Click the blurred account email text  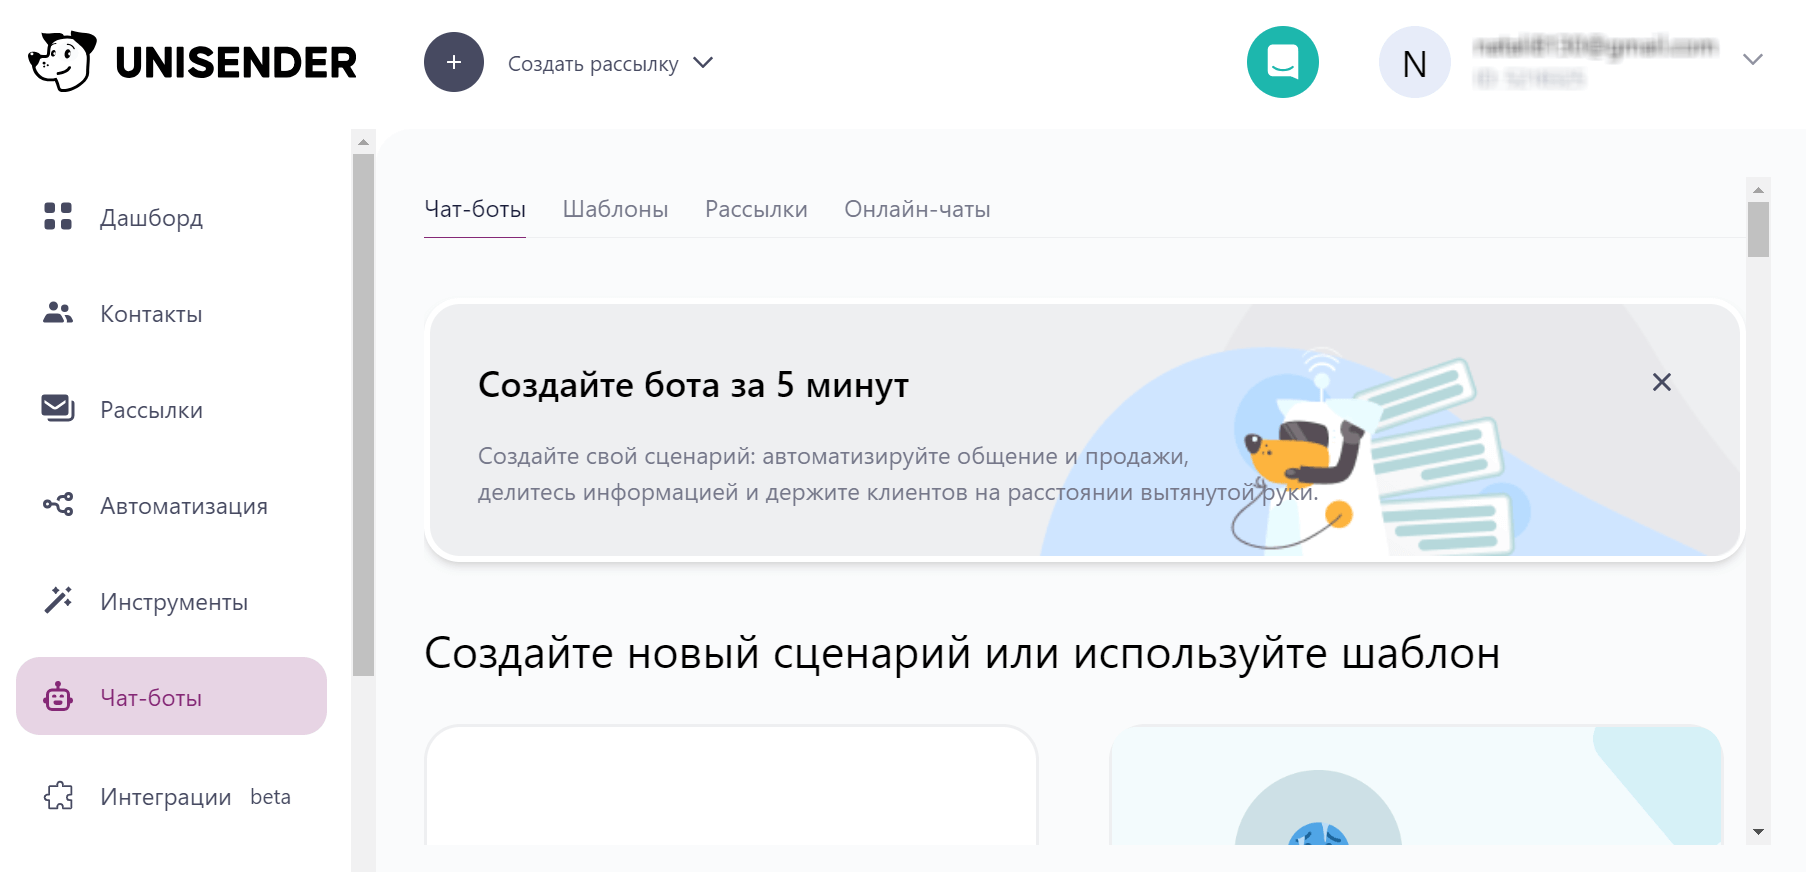[x=1595, y=46]
